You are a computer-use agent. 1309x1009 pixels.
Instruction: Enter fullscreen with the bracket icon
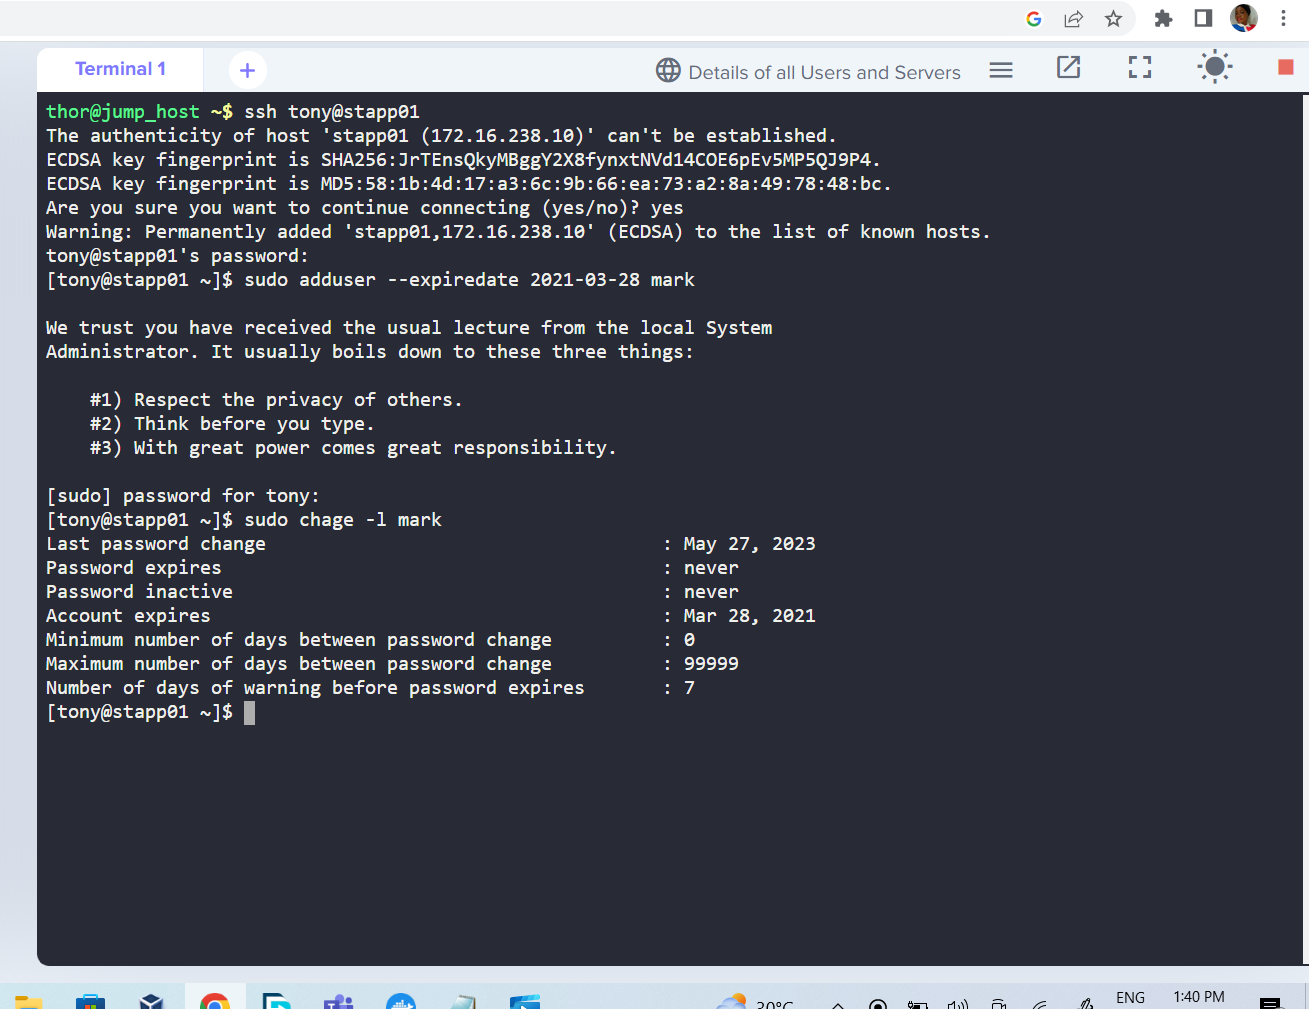point(1139,68)
